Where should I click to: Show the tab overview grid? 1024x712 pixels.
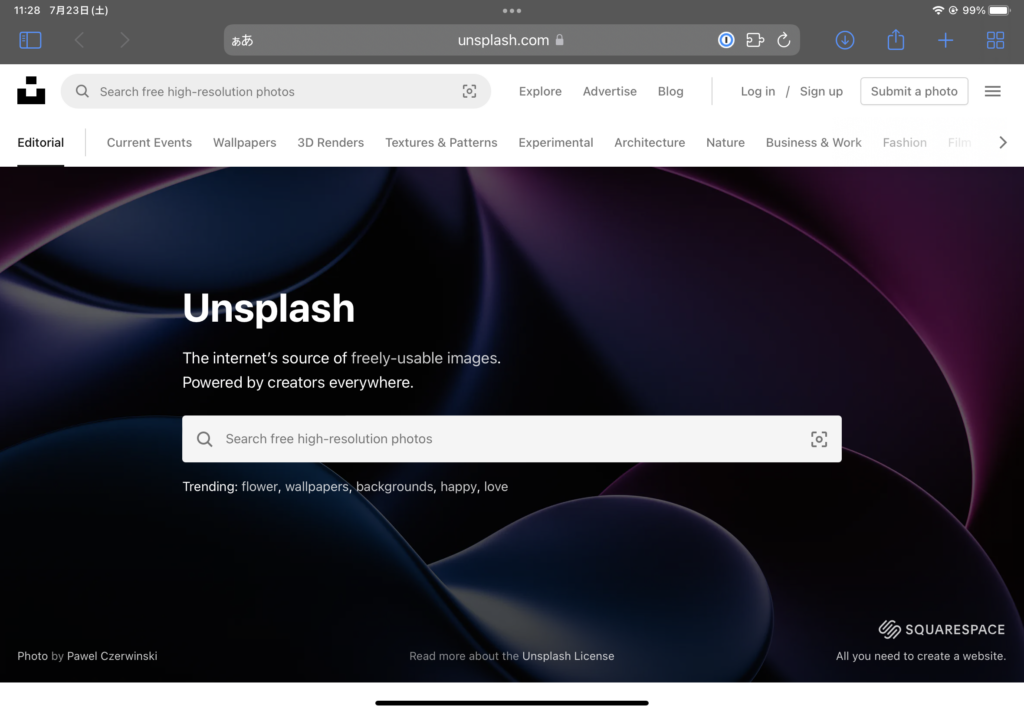click(995, 40)
